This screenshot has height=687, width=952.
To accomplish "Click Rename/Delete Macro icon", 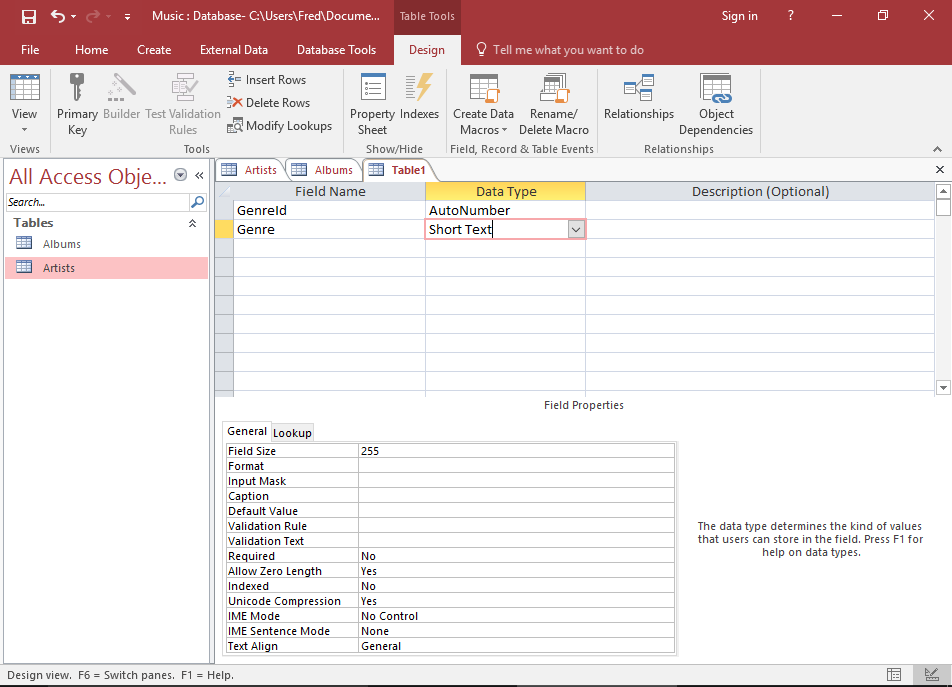I will 553,88.
